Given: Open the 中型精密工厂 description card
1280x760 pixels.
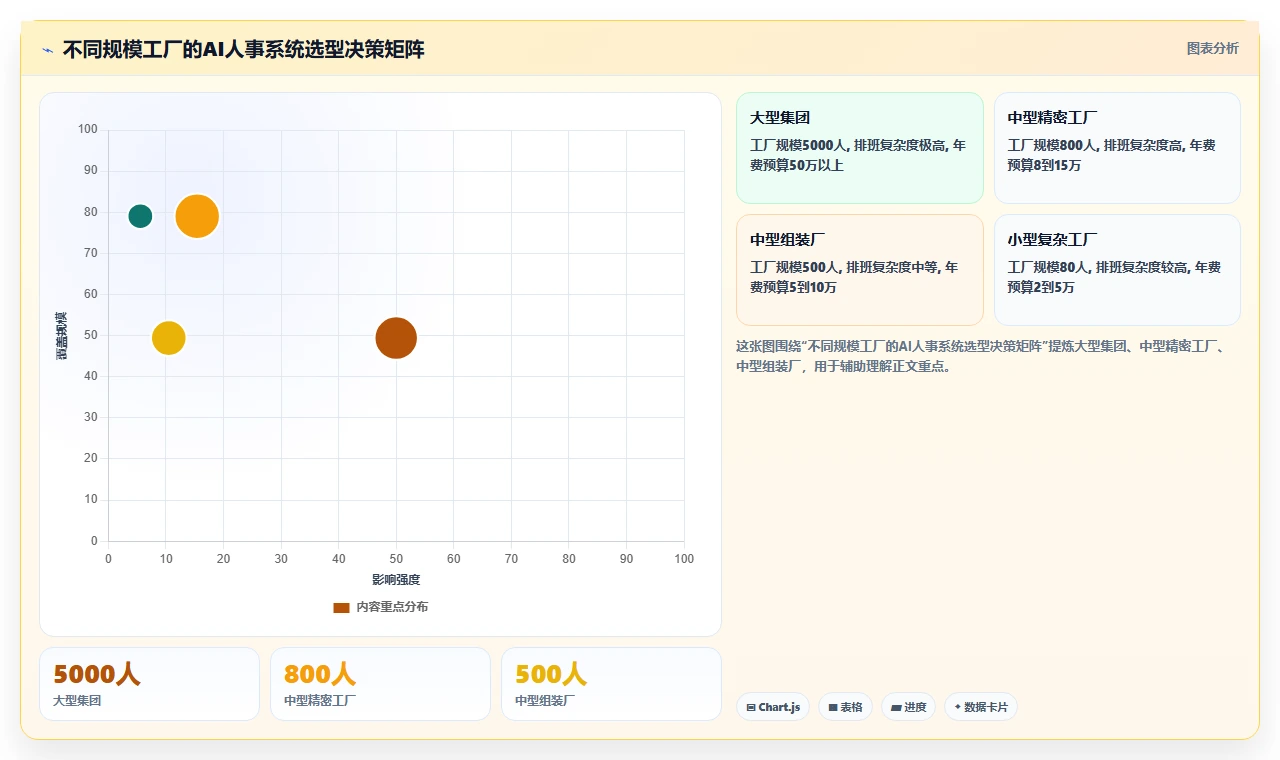Looking at the screenshot, I should pyautogui.click(x=1117, y=148).
